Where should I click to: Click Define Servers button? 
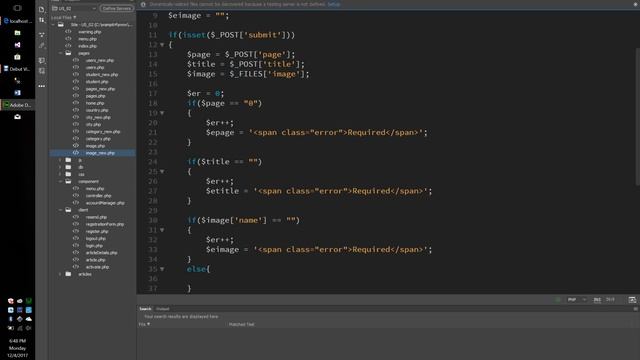point(117,8)
